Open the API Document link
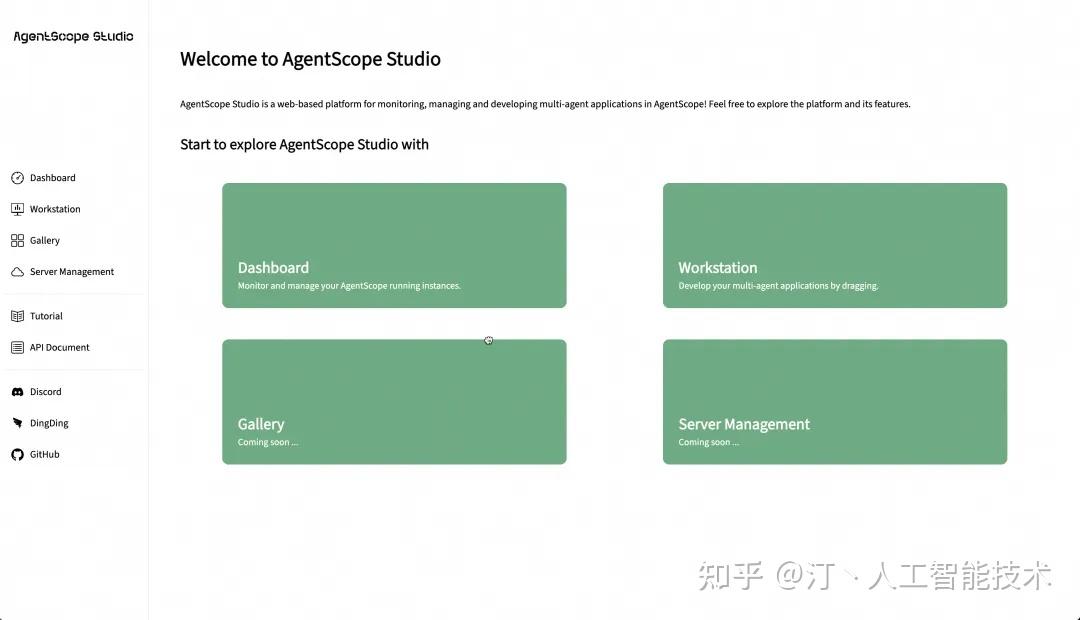The height and width of the screenshot is (620, 1080). pyautogui.click(x=58, y=347)
